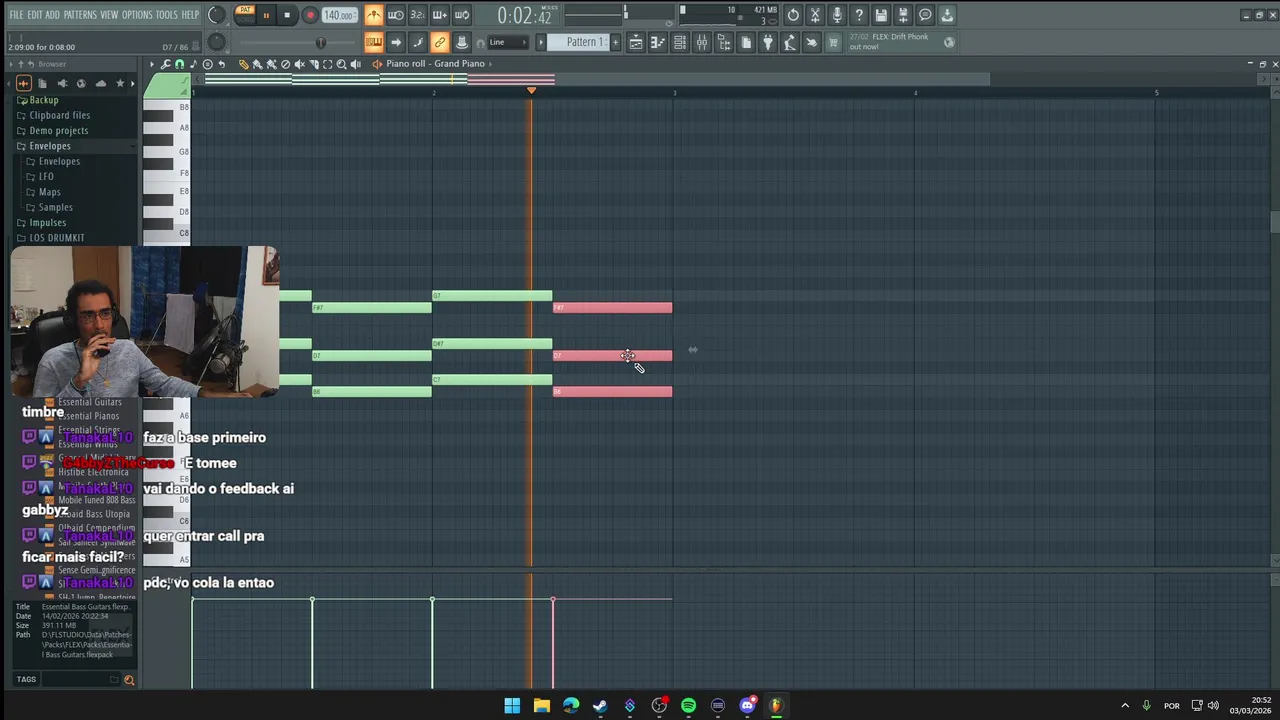Open piano roll menu arrow left of wrench
The image size is (1280, 720).
coord(152,64)
